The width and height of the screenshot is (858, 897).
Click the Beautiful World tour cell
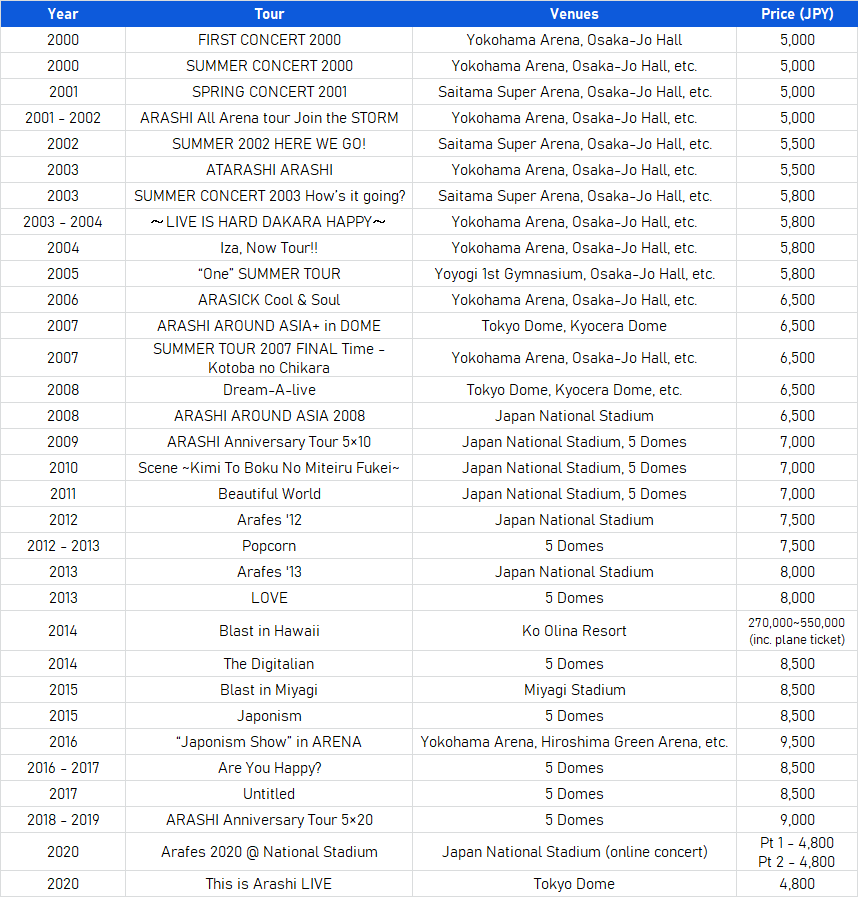click(x=269, y=494)
